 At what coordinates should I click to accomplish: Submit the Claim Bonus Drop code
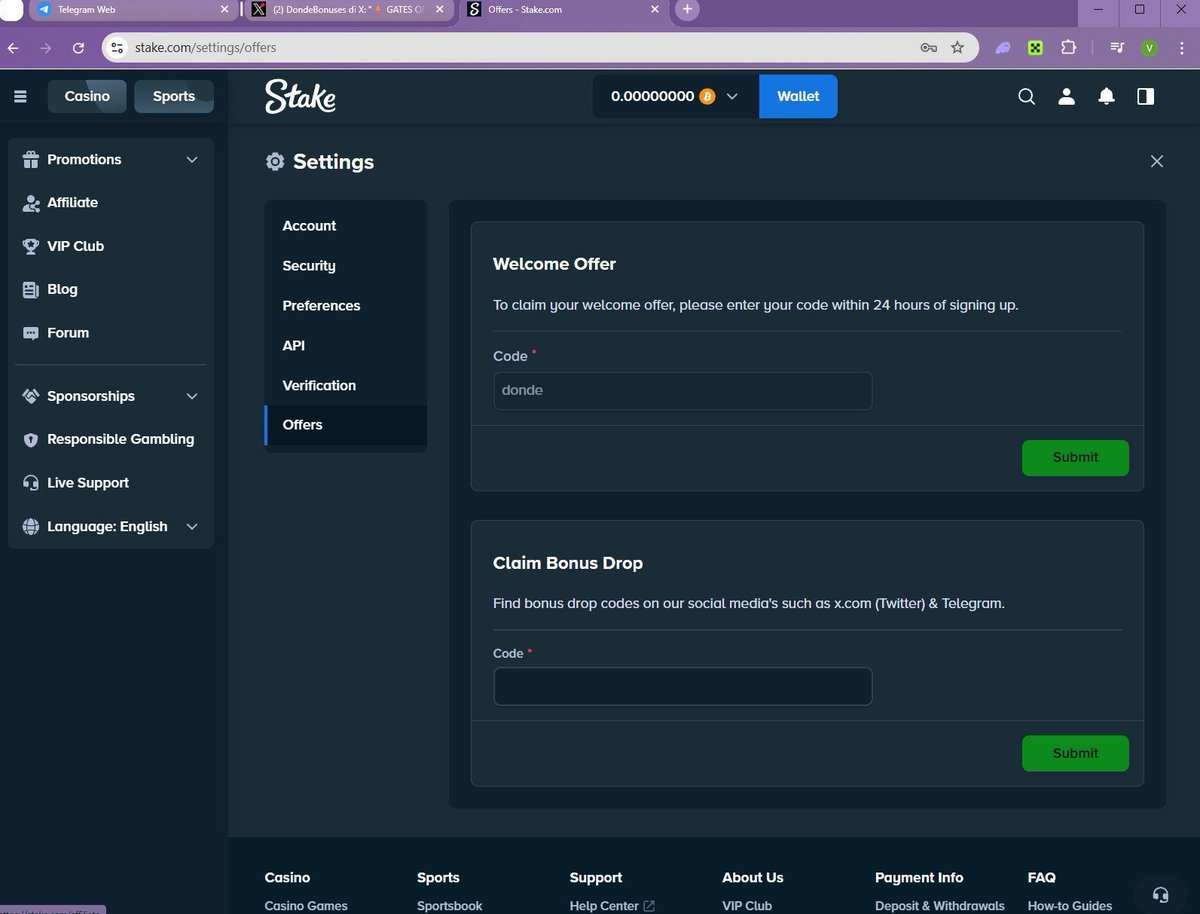(x=1075, y=753)
